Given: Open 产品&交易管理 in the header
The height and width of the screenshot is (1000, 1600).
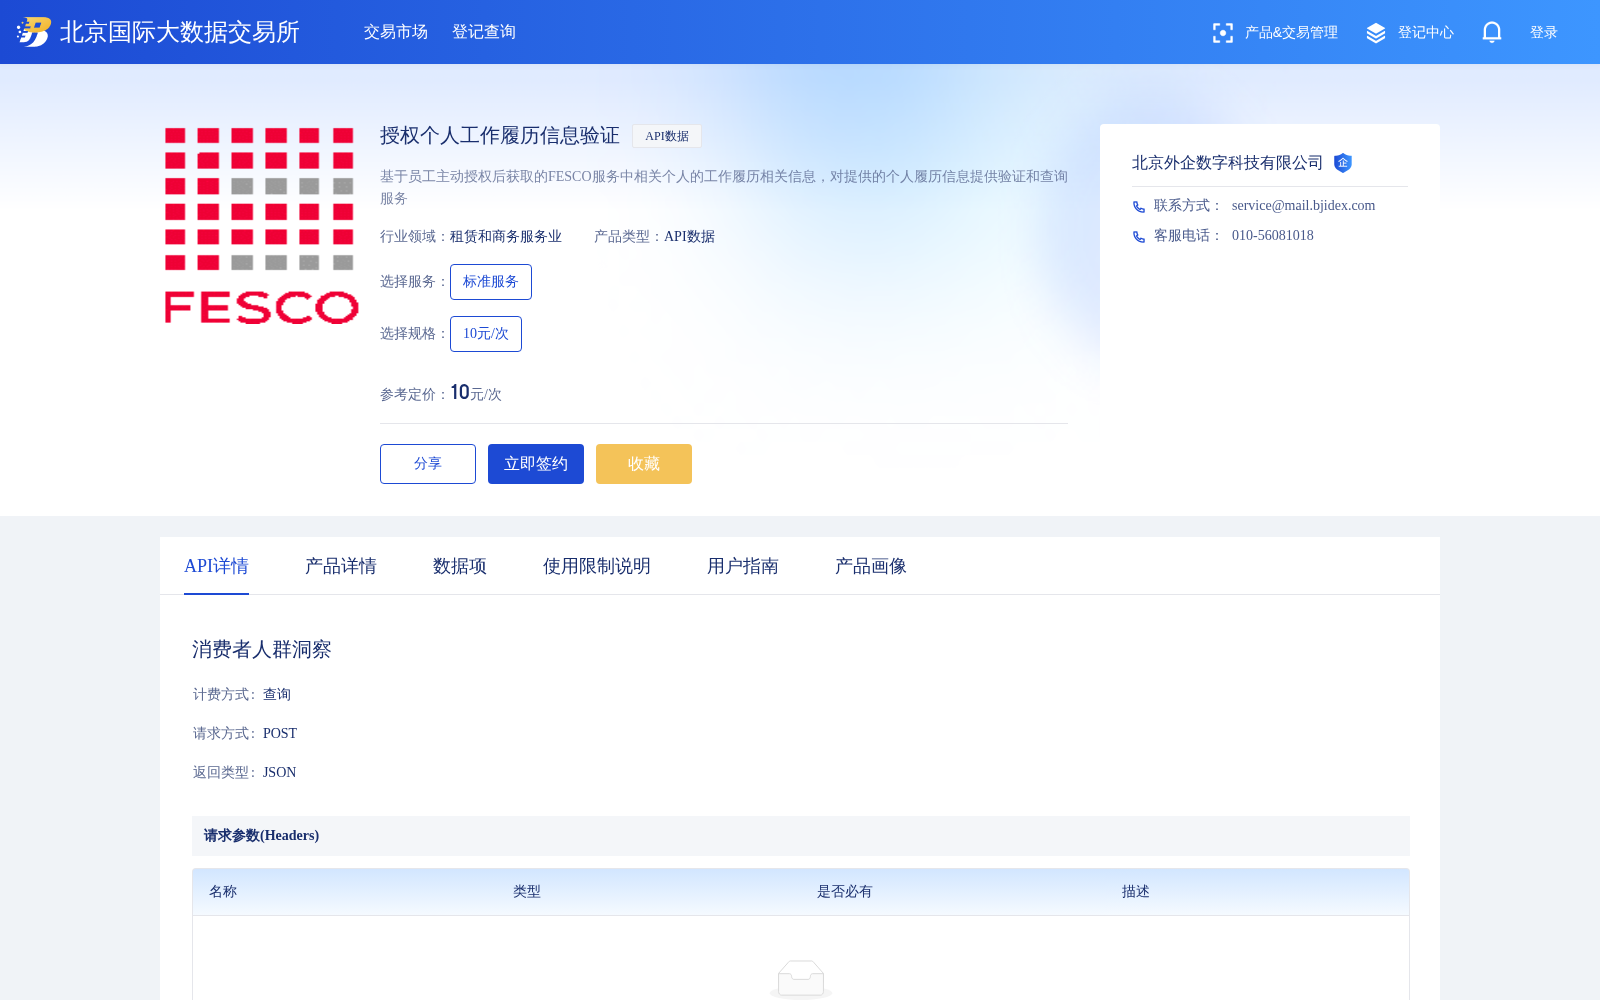Looking at the screenshot, I should [x=1291, y=33].
